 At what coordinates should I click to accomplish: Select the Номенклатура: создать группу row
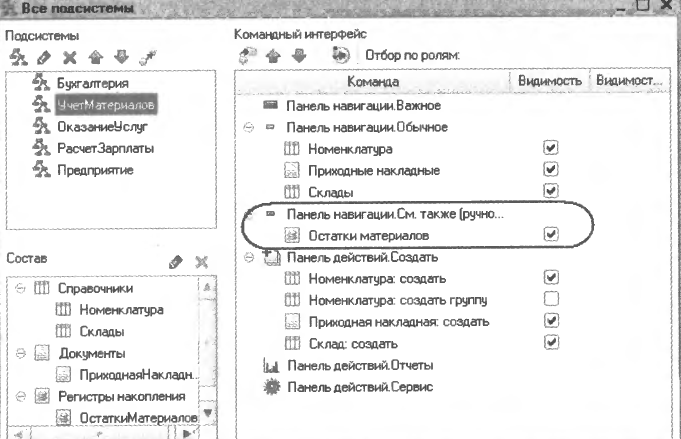click(398, 300)
